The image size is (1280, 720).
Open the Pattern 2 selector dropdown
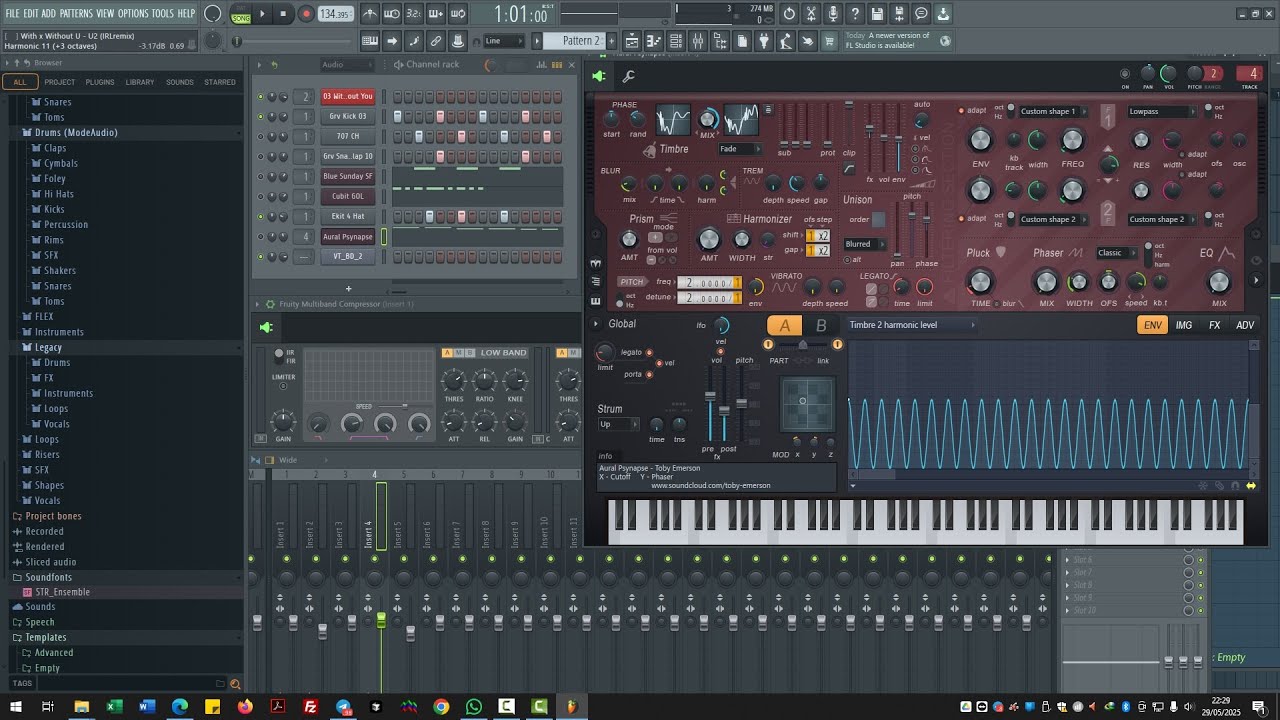[x=581, y=41]
